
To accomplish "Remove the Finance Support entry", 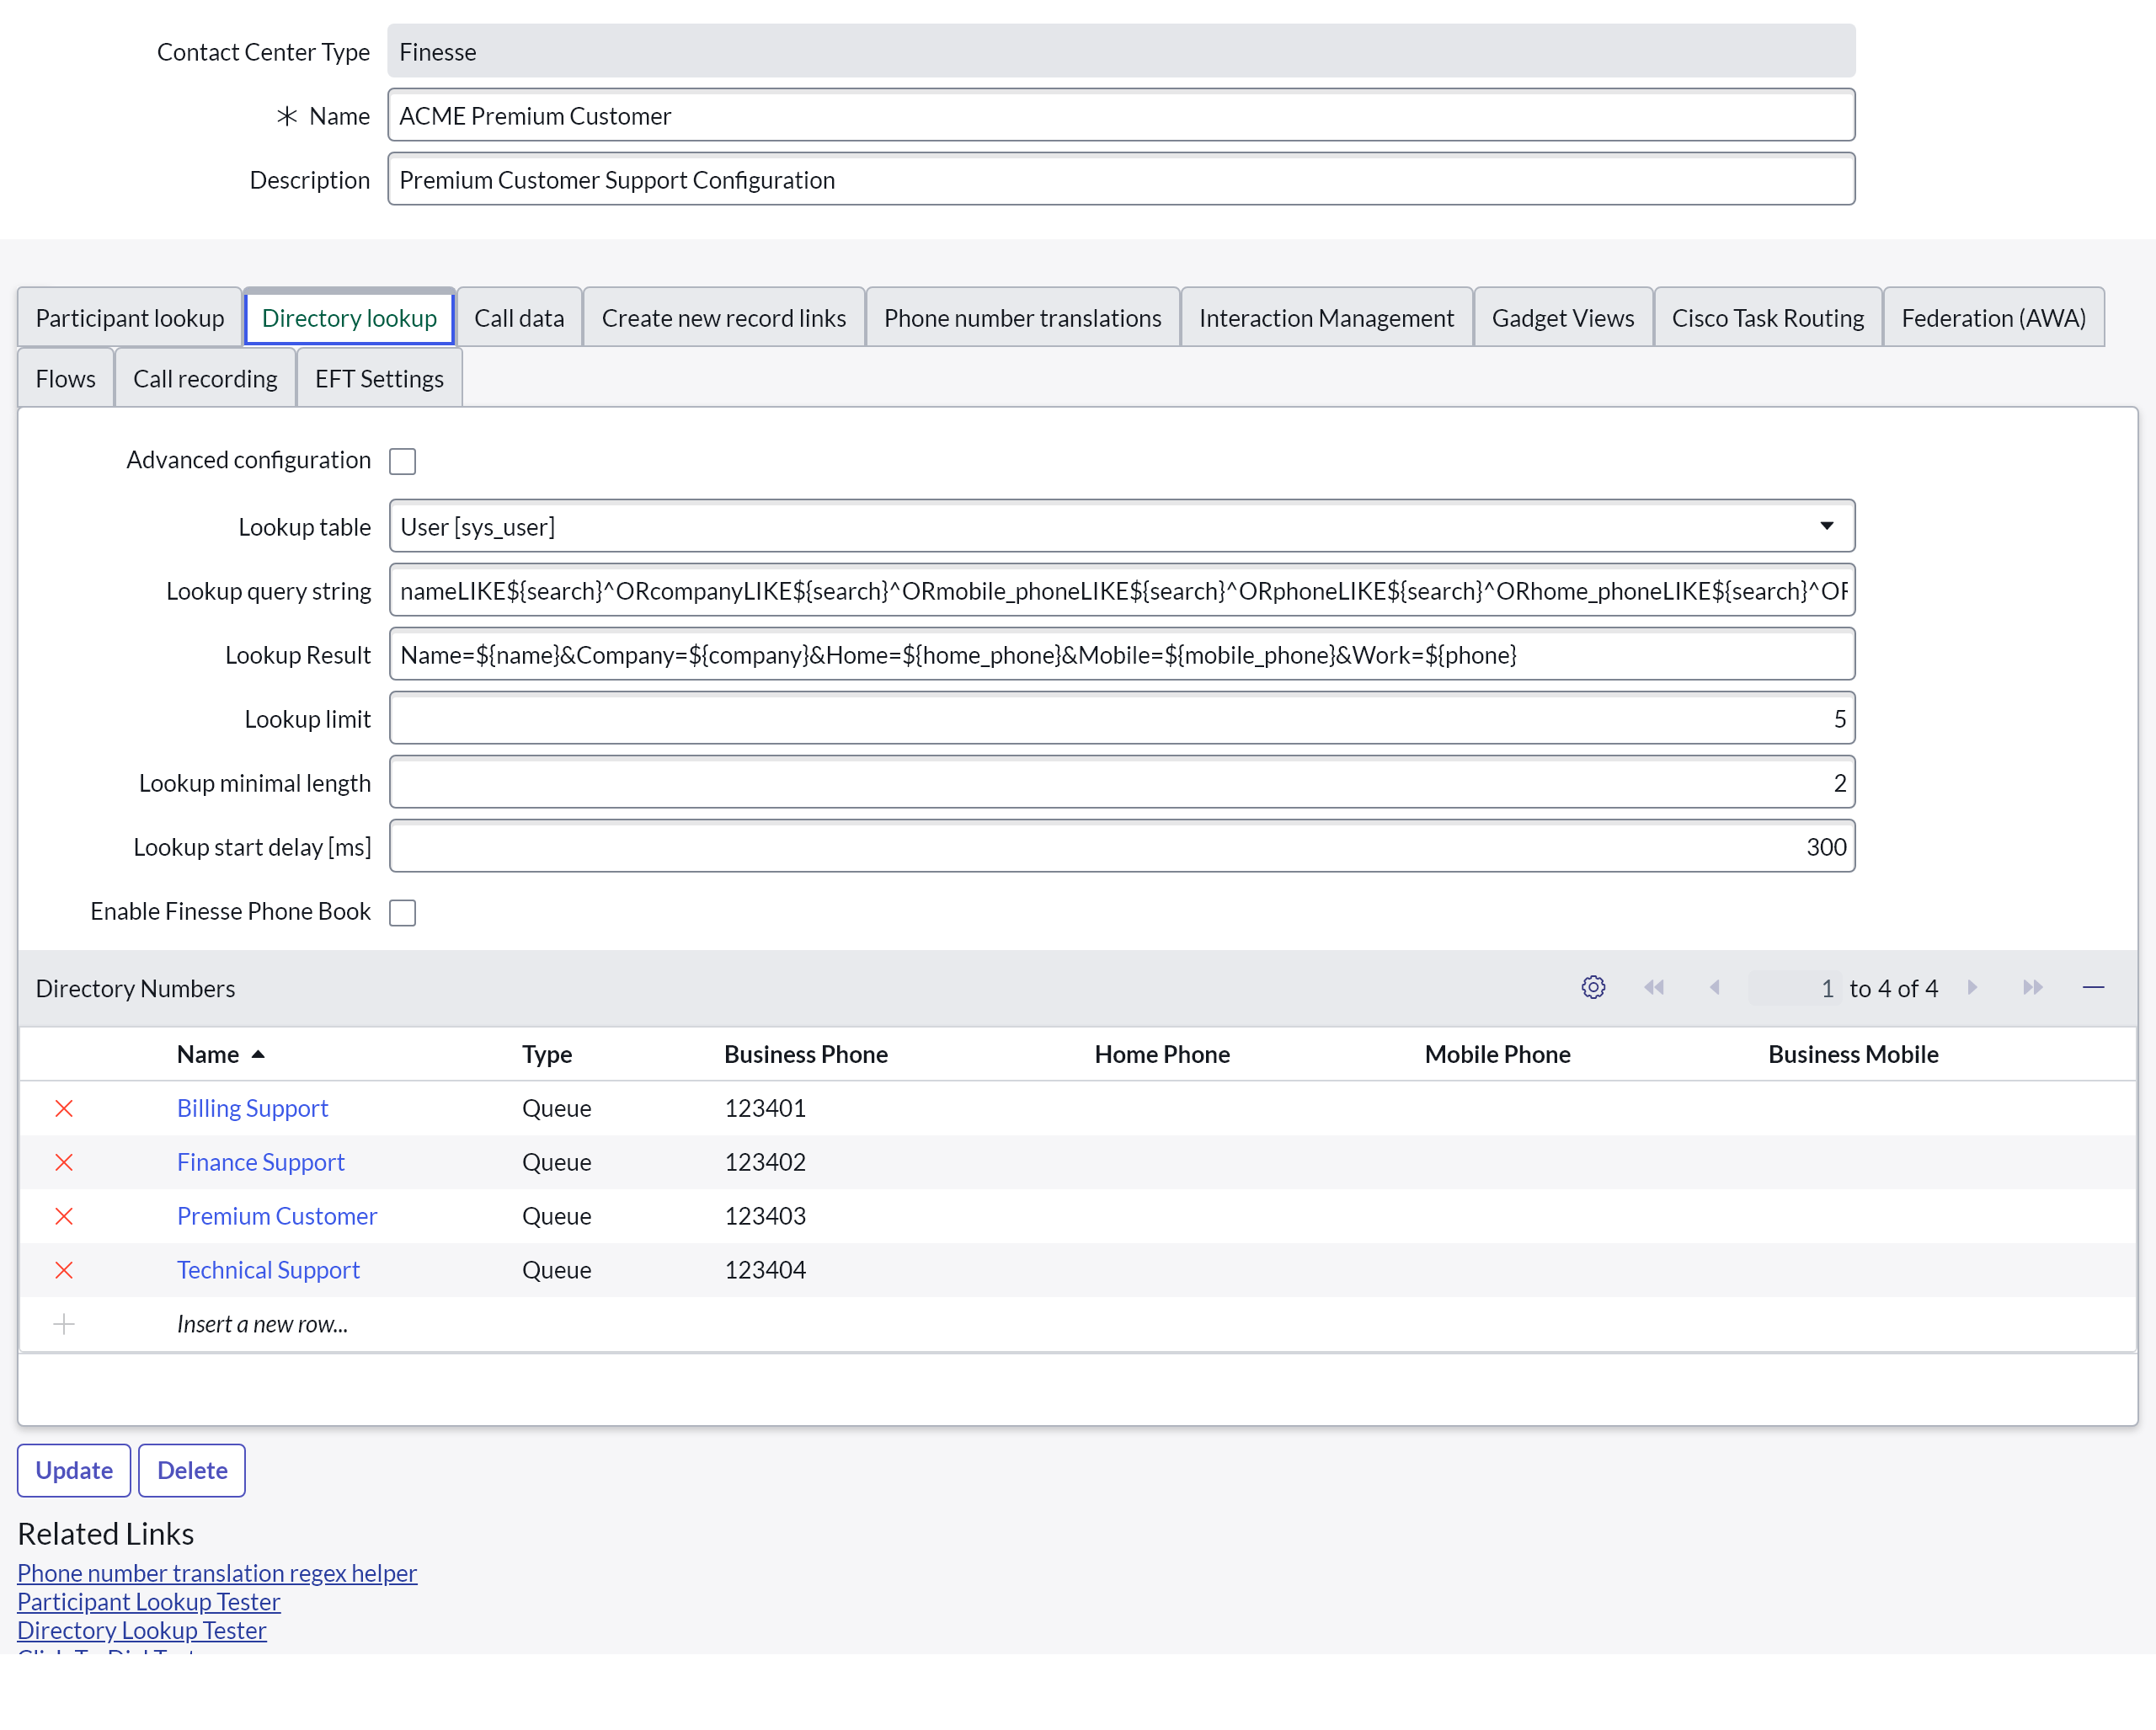I will coord(64,1162).
